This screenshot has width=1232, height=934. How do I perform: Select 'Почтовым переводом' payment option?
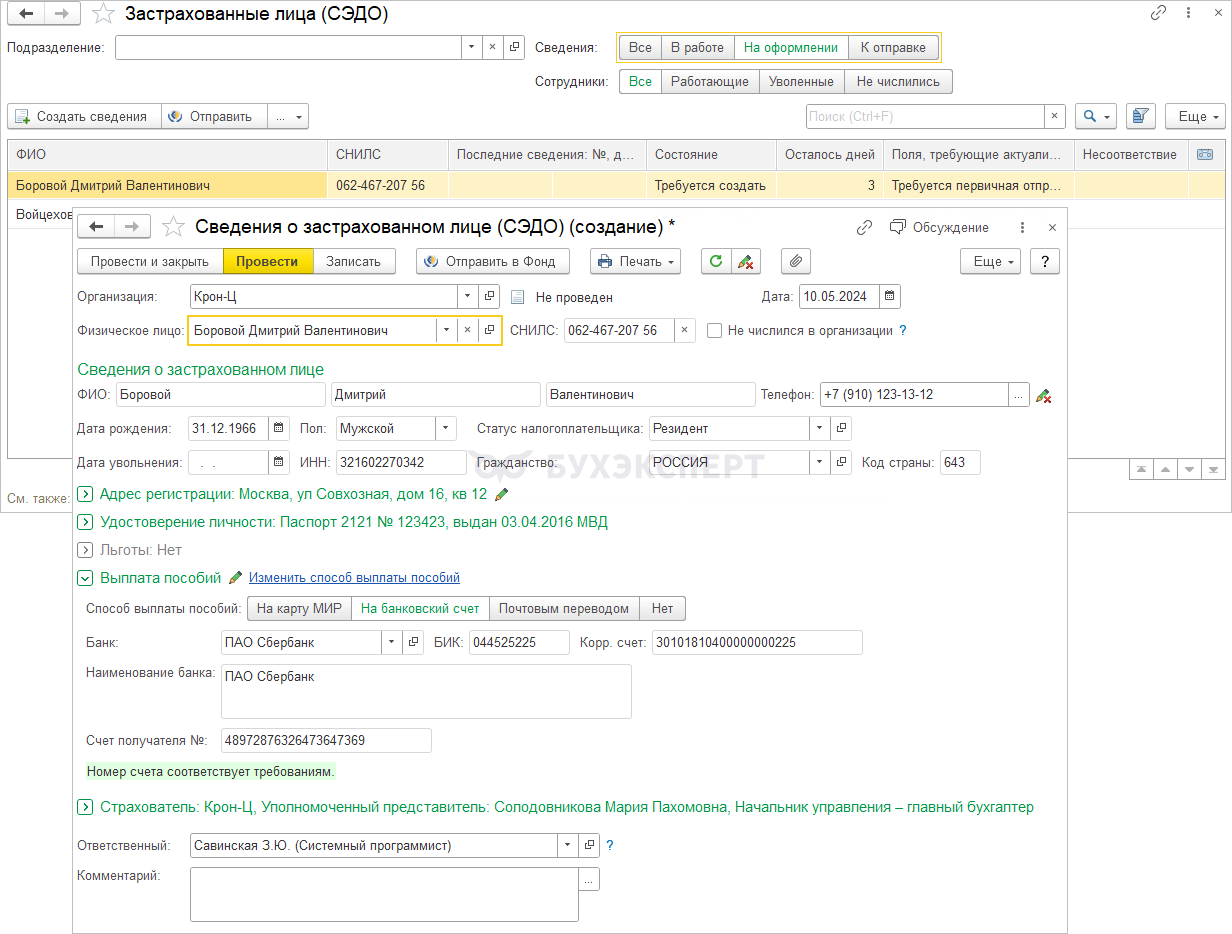564,609
